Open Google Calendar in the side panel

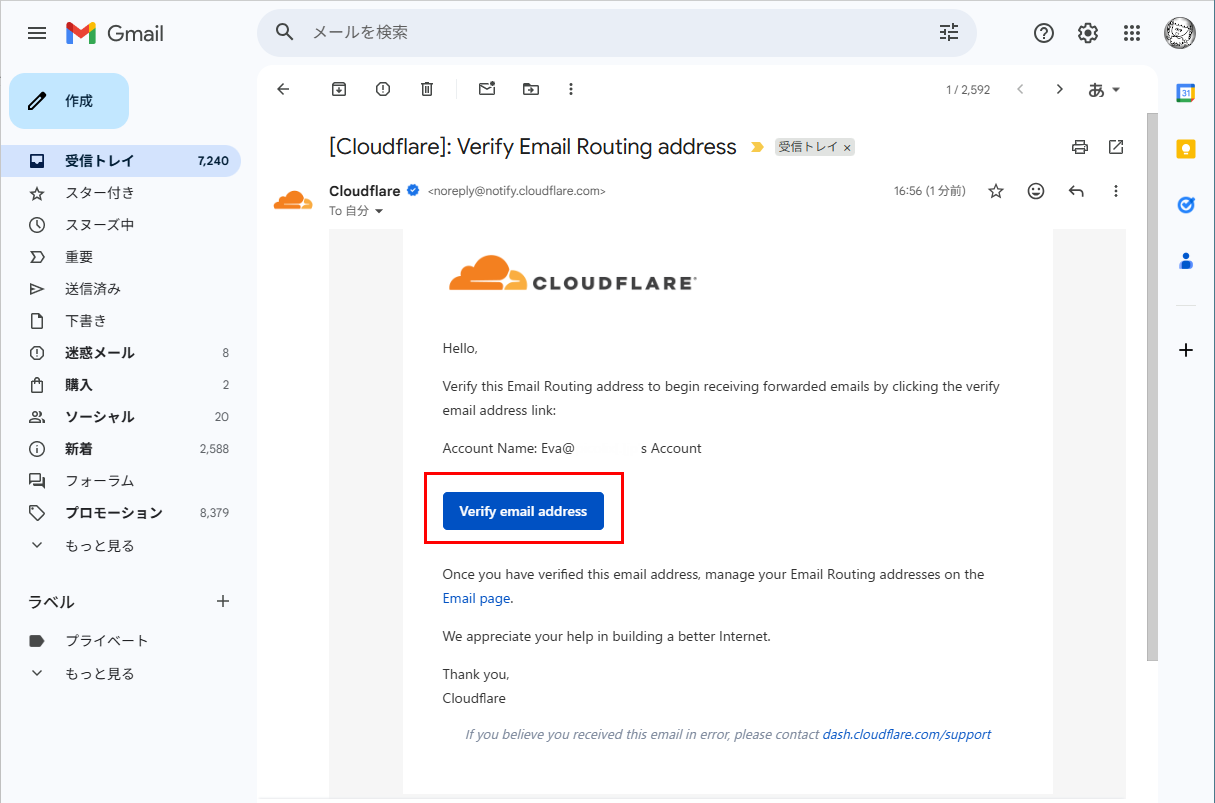tap(1184, 92)
